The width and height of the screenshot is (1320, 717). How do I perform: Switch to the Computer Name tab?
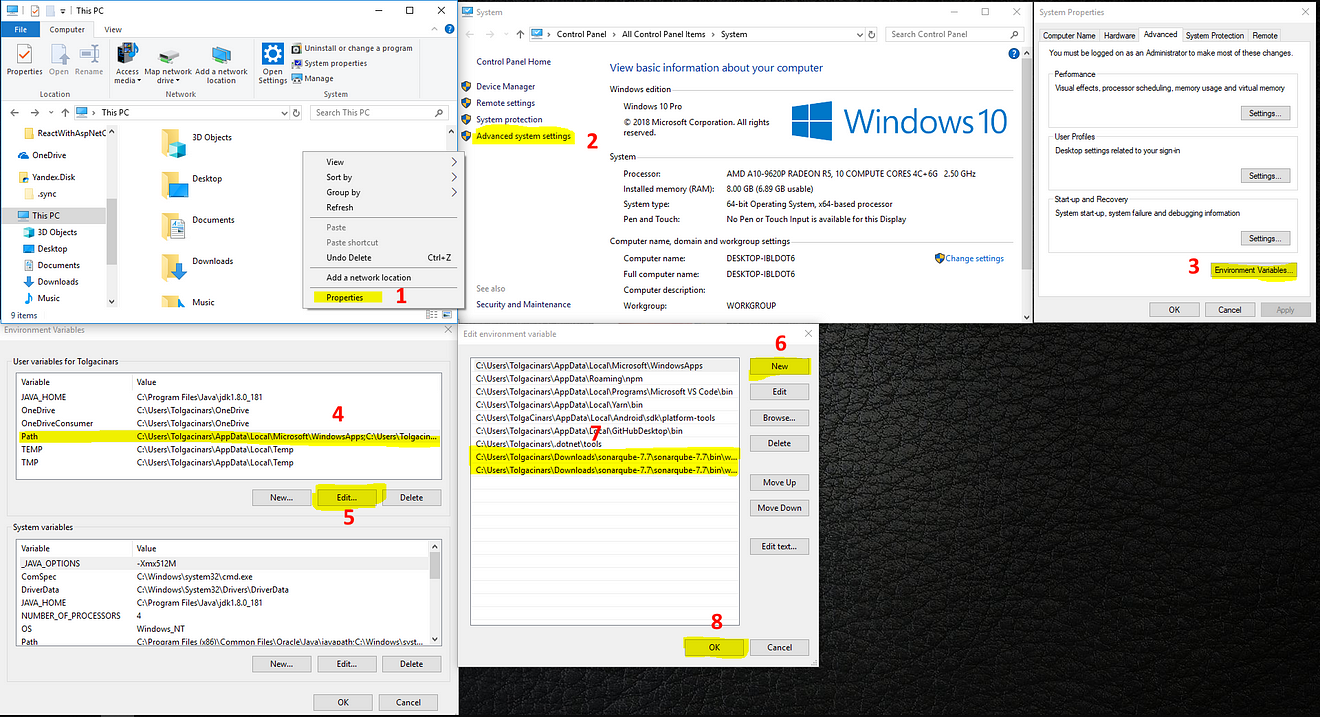1069,35
